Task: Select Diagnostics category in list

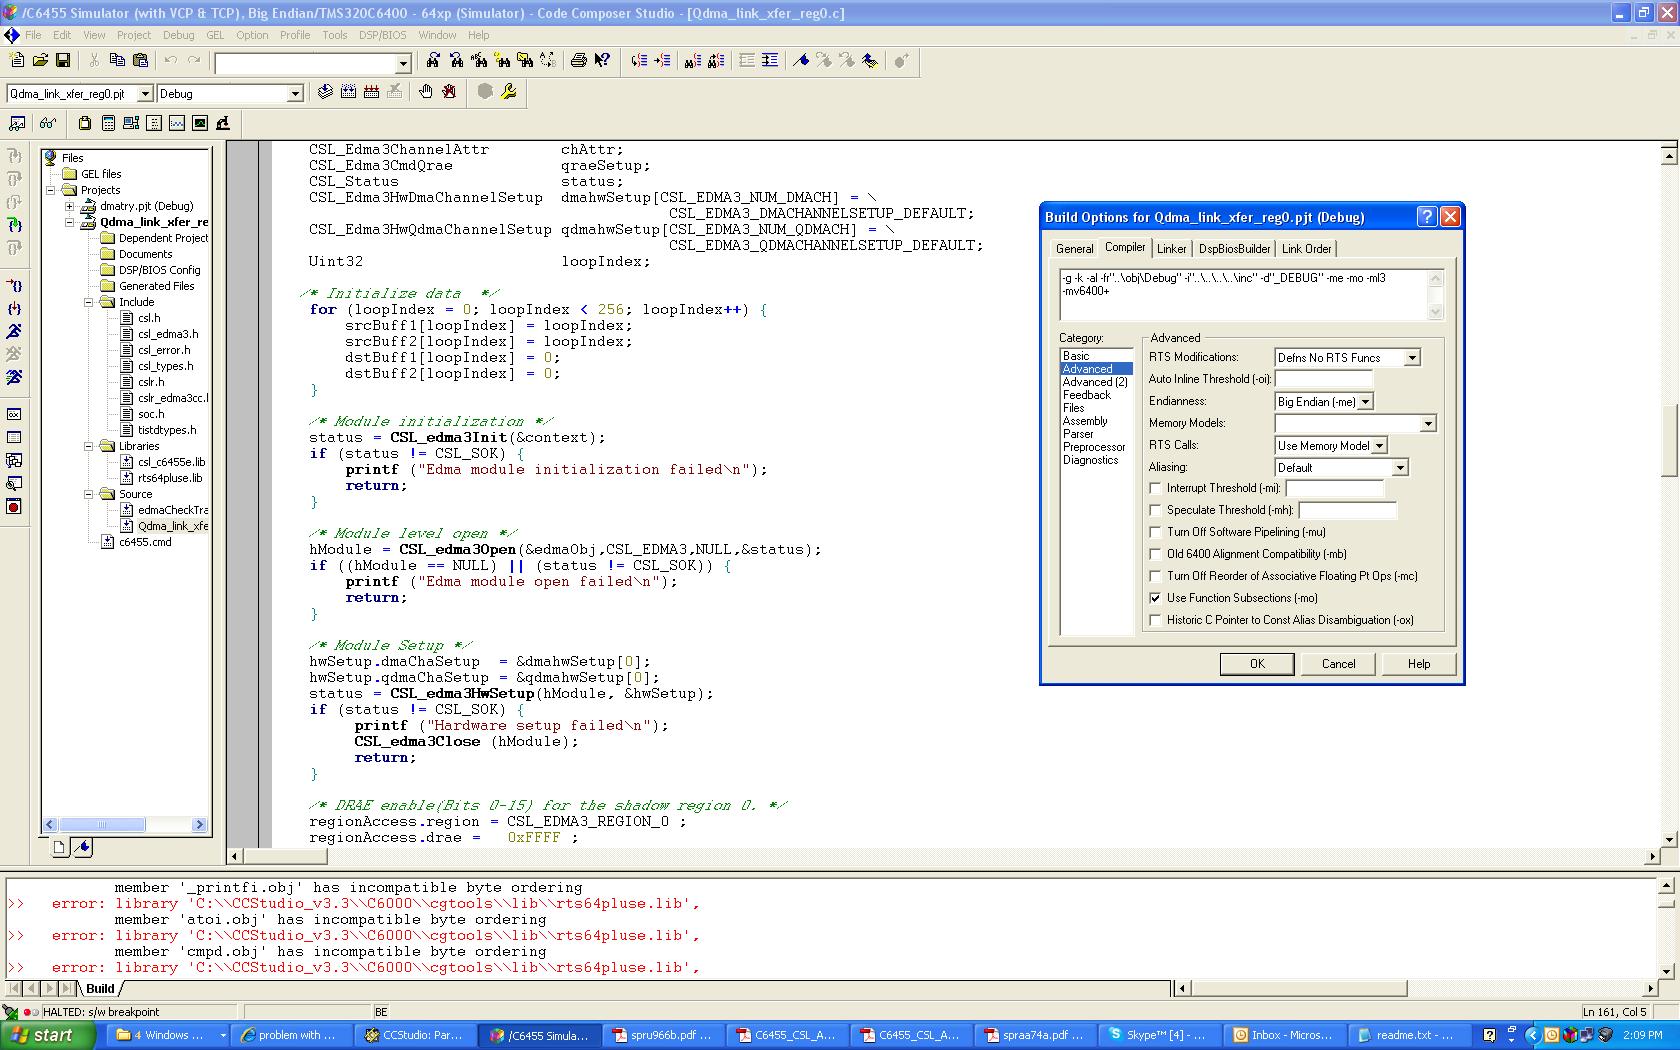Action: tap(1090, 460)
